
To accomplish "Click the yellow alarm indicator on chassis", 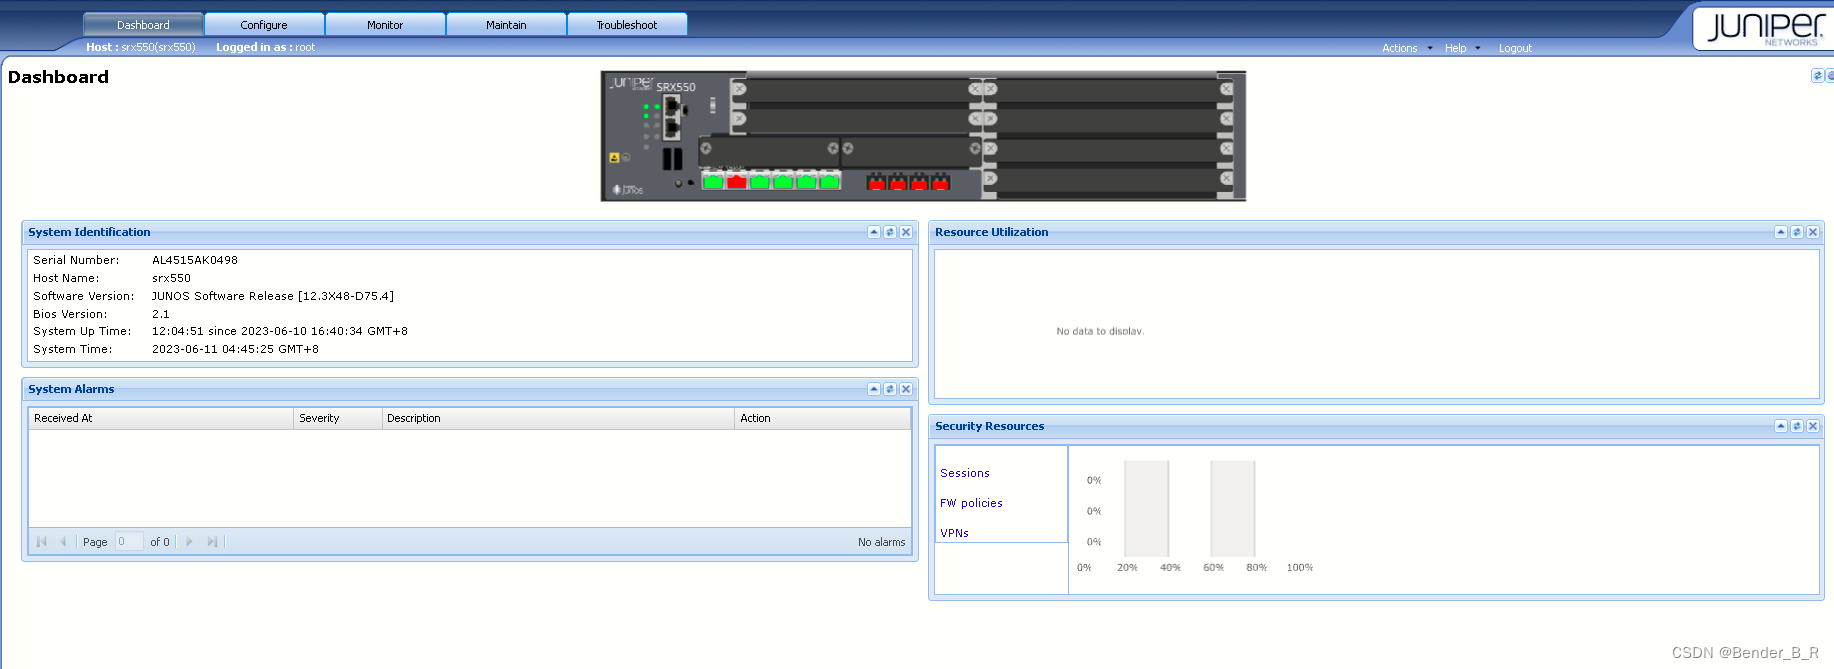I will [614, 158].
